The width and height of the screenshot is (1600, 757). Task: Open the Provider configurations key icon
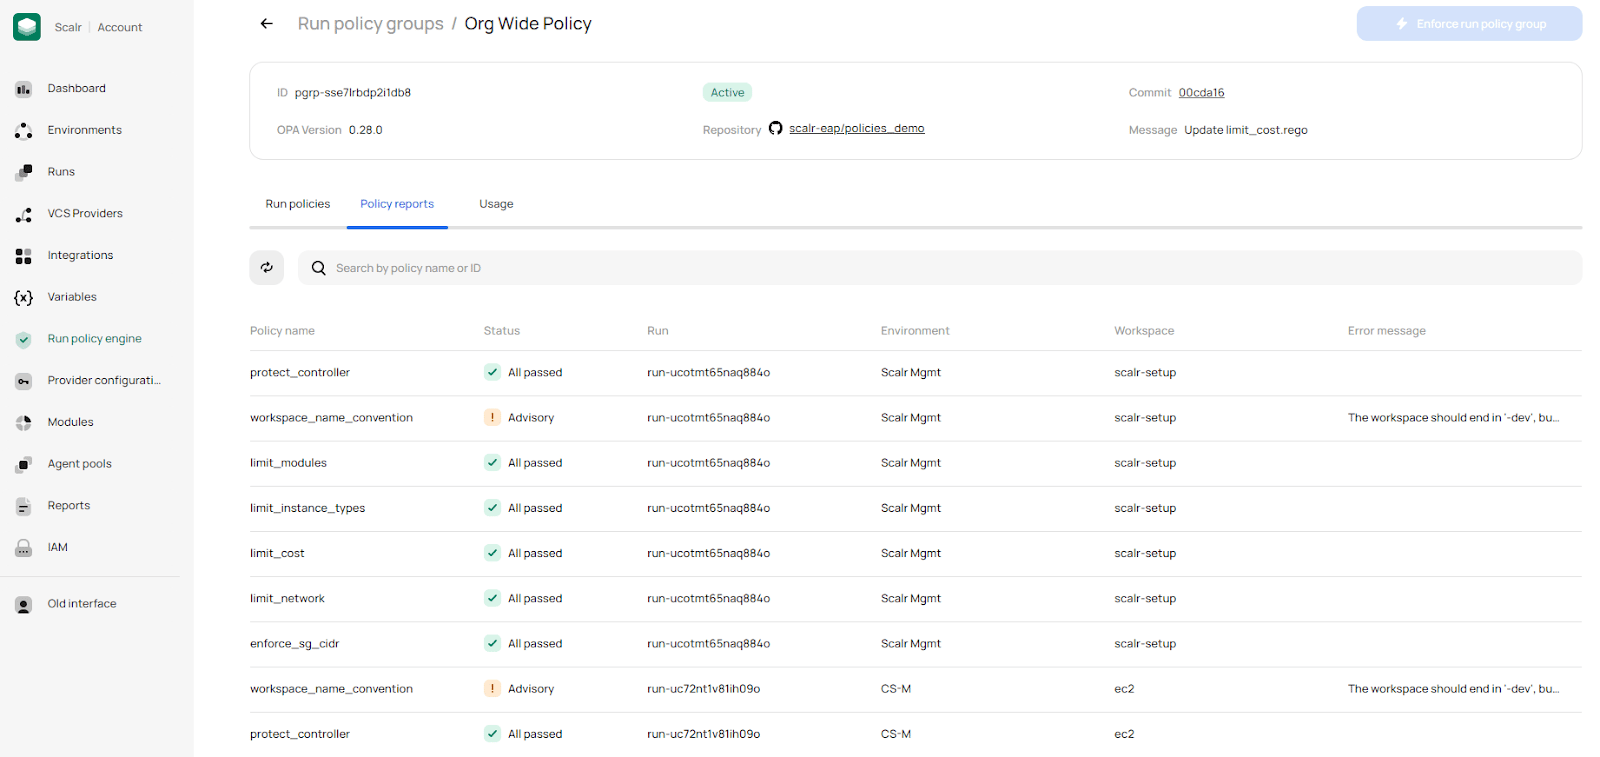tap(24, 381)
